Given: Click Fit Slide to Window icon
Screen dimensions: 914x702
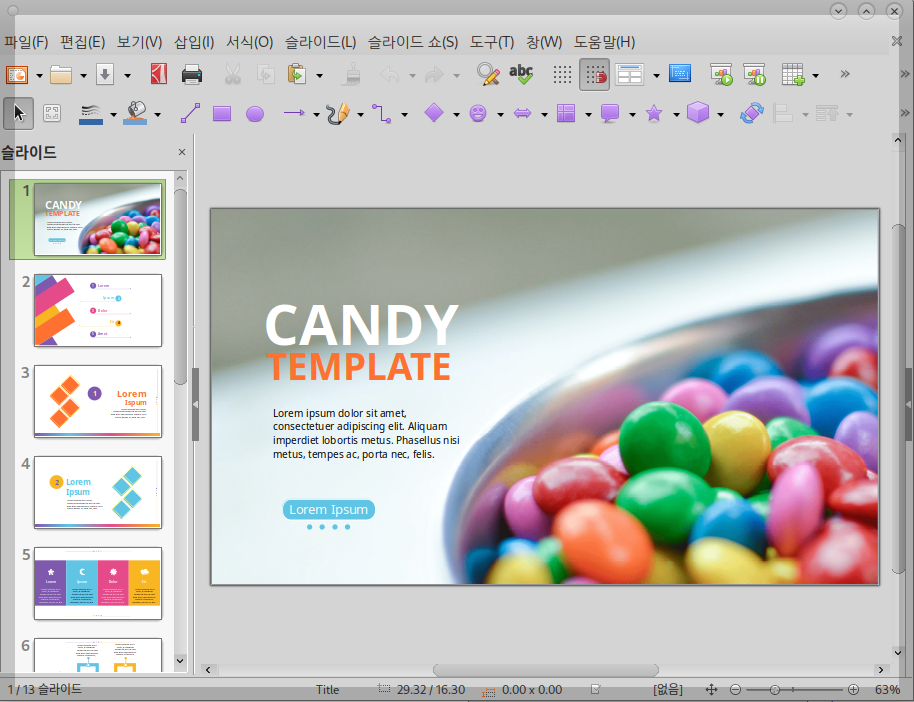Looking at the screenshot, I should coord(711,690).
